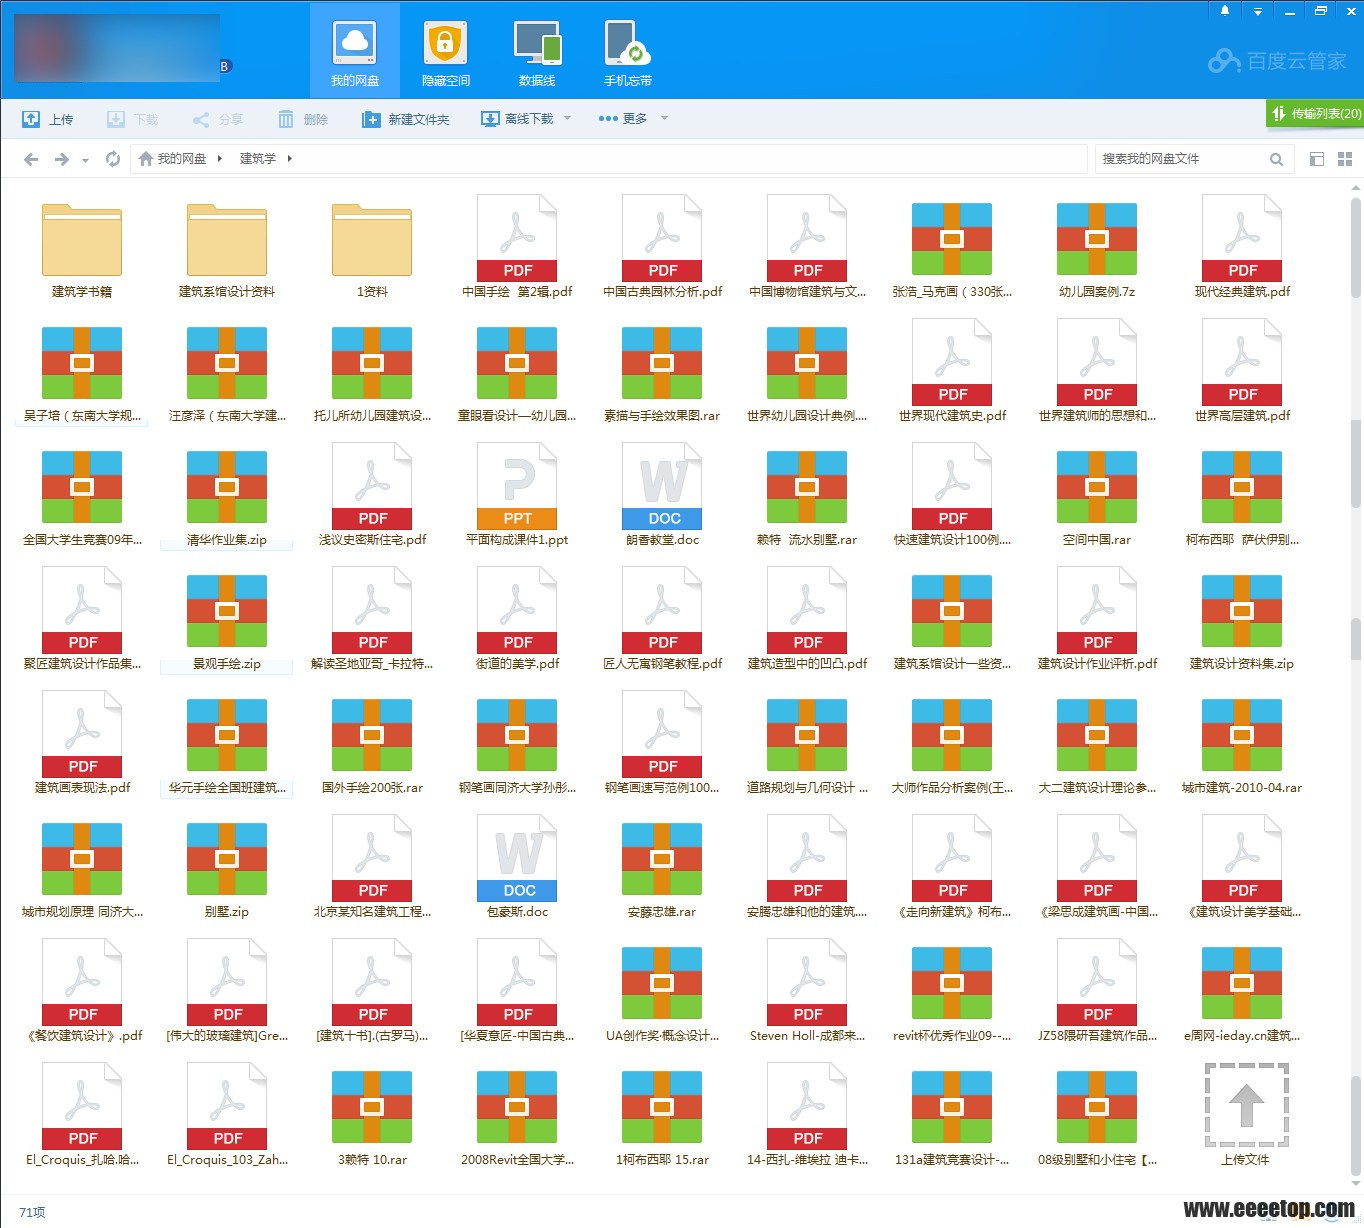Select 中国手绘 第2辑.pdf file
The image size is (1364, 1228).
point(517,249)
